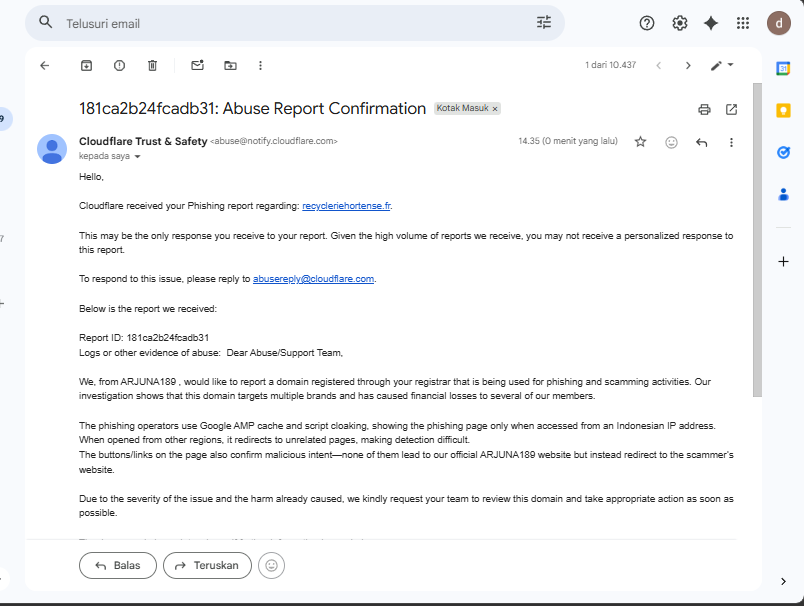Reply using the arrow icon in header
This screenshot has width=804, height=606.
tap(702, 143)
